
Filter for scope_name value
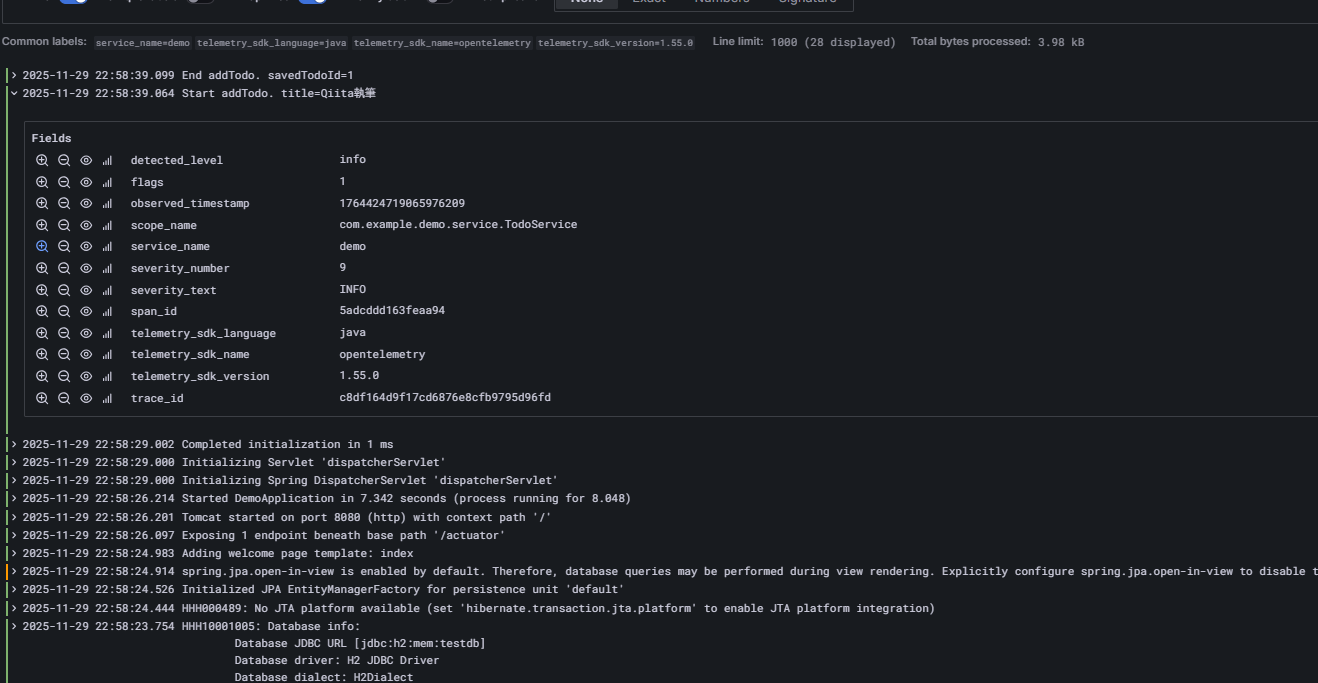tap(42, 225)
